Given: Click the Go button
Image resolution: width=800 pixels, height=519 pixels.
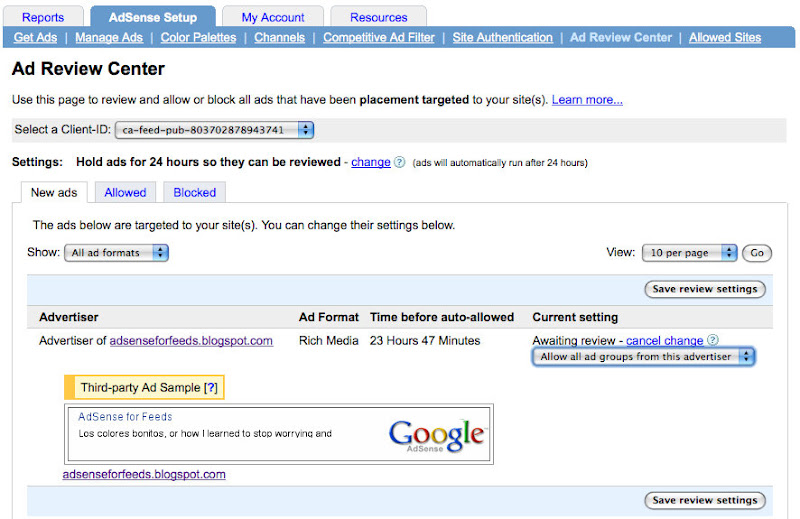Looking at the screenshot, I should 757,253.
